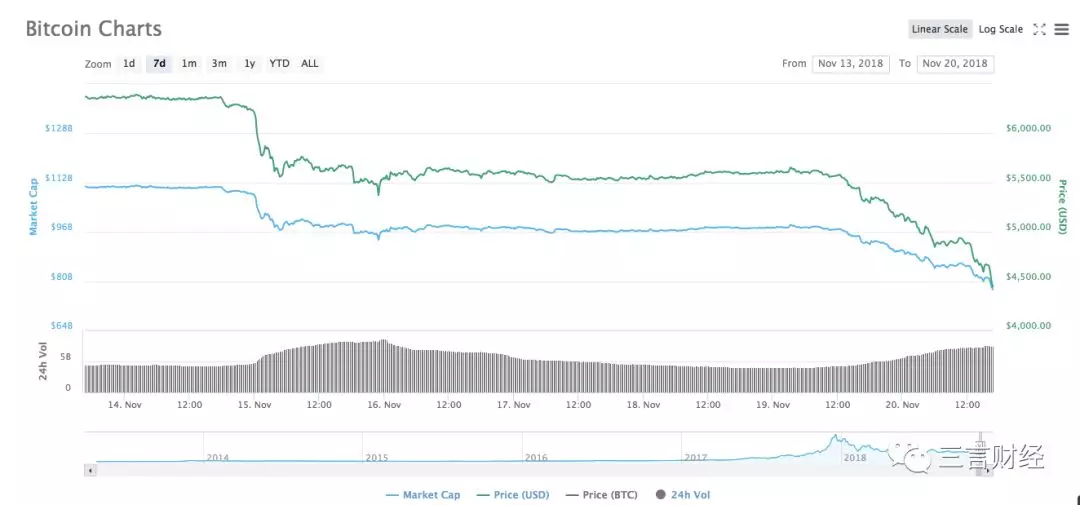Viewport: 1080px width, 505px height.
Task: Click the 17. Nov x-axis label
Action: [515, 404]
